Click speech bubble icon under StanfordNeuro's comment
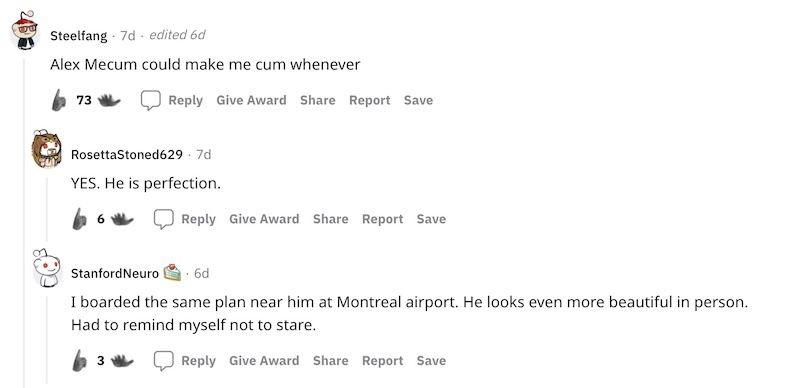The width and height of the screenshot is (800, 388). click(164, 360)
